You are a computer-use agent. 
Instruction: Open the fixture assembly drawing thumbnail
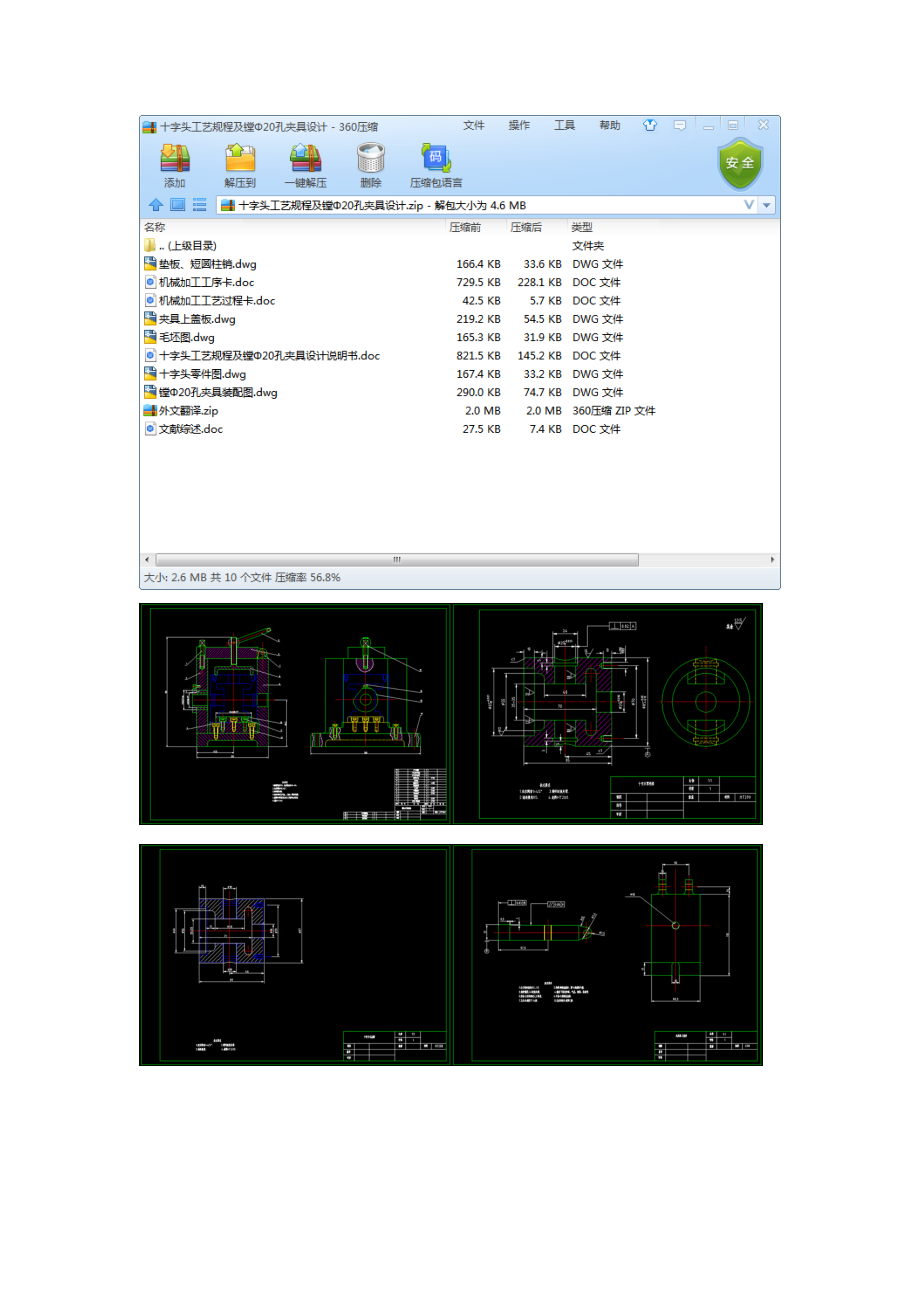pyautogui.click(x=295, y=714)
